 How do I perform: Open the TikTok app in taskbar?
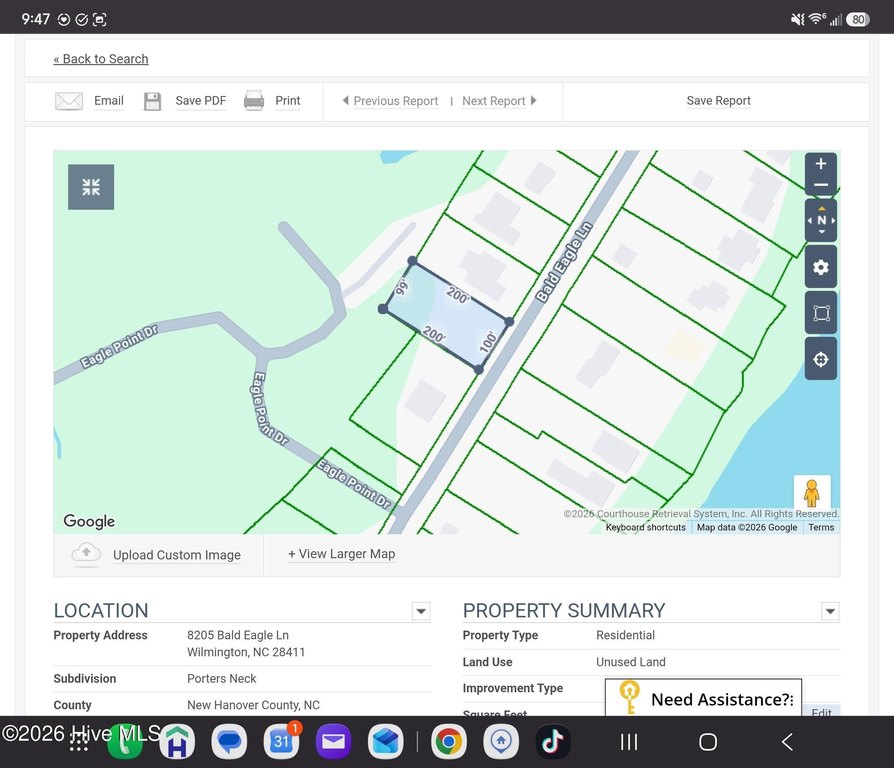coord(552,742)
